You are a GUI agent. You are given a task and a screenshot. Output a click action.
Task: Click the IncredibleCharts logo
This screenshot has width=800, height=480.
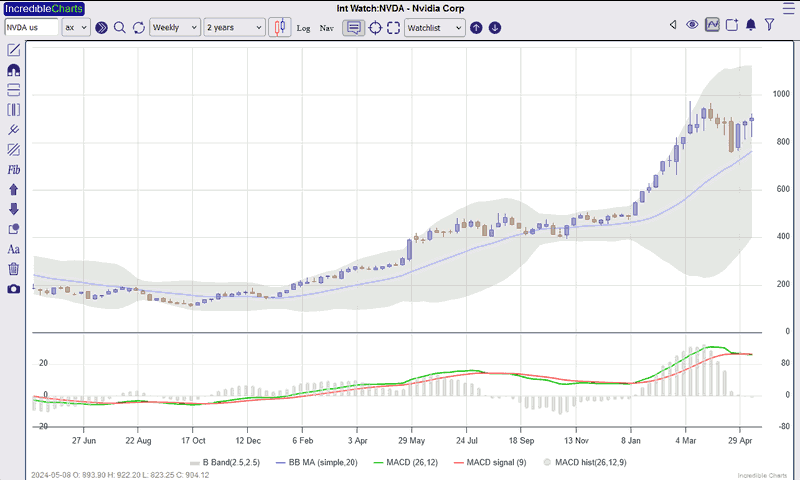pos(44,9)
